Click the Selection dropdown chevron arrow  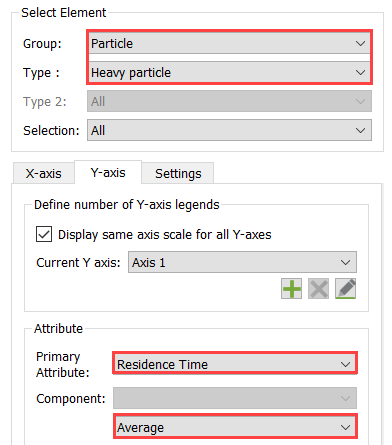click(x=360, y=131)
